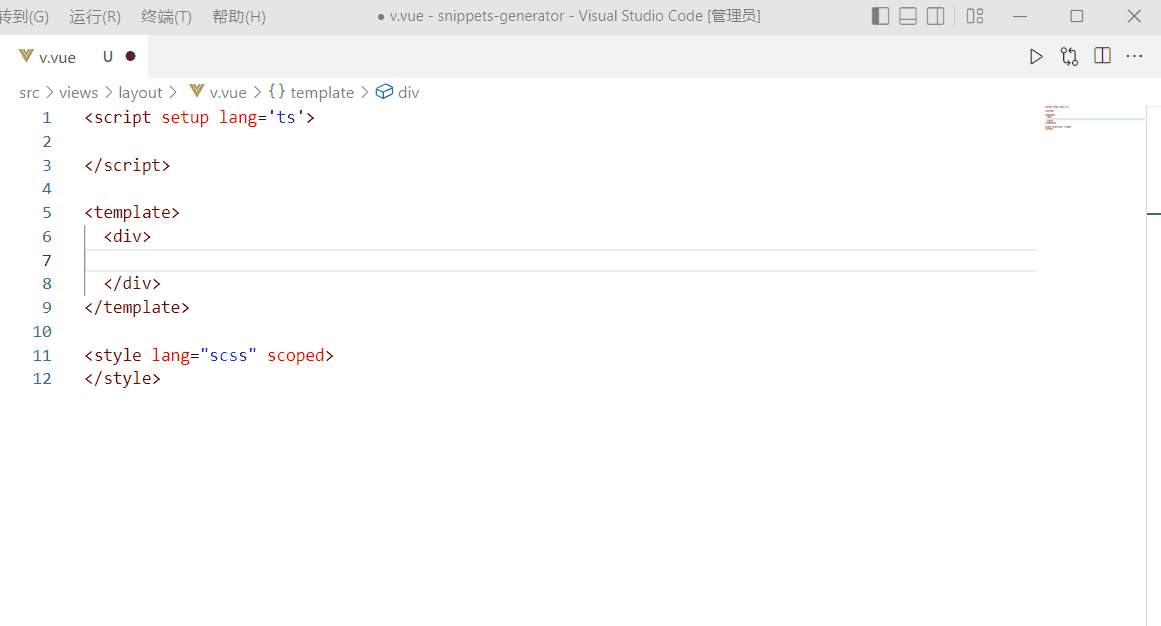Expand the chevron after views breadcrumb
Screen dimensions: 1161x626
coord(108,93)
